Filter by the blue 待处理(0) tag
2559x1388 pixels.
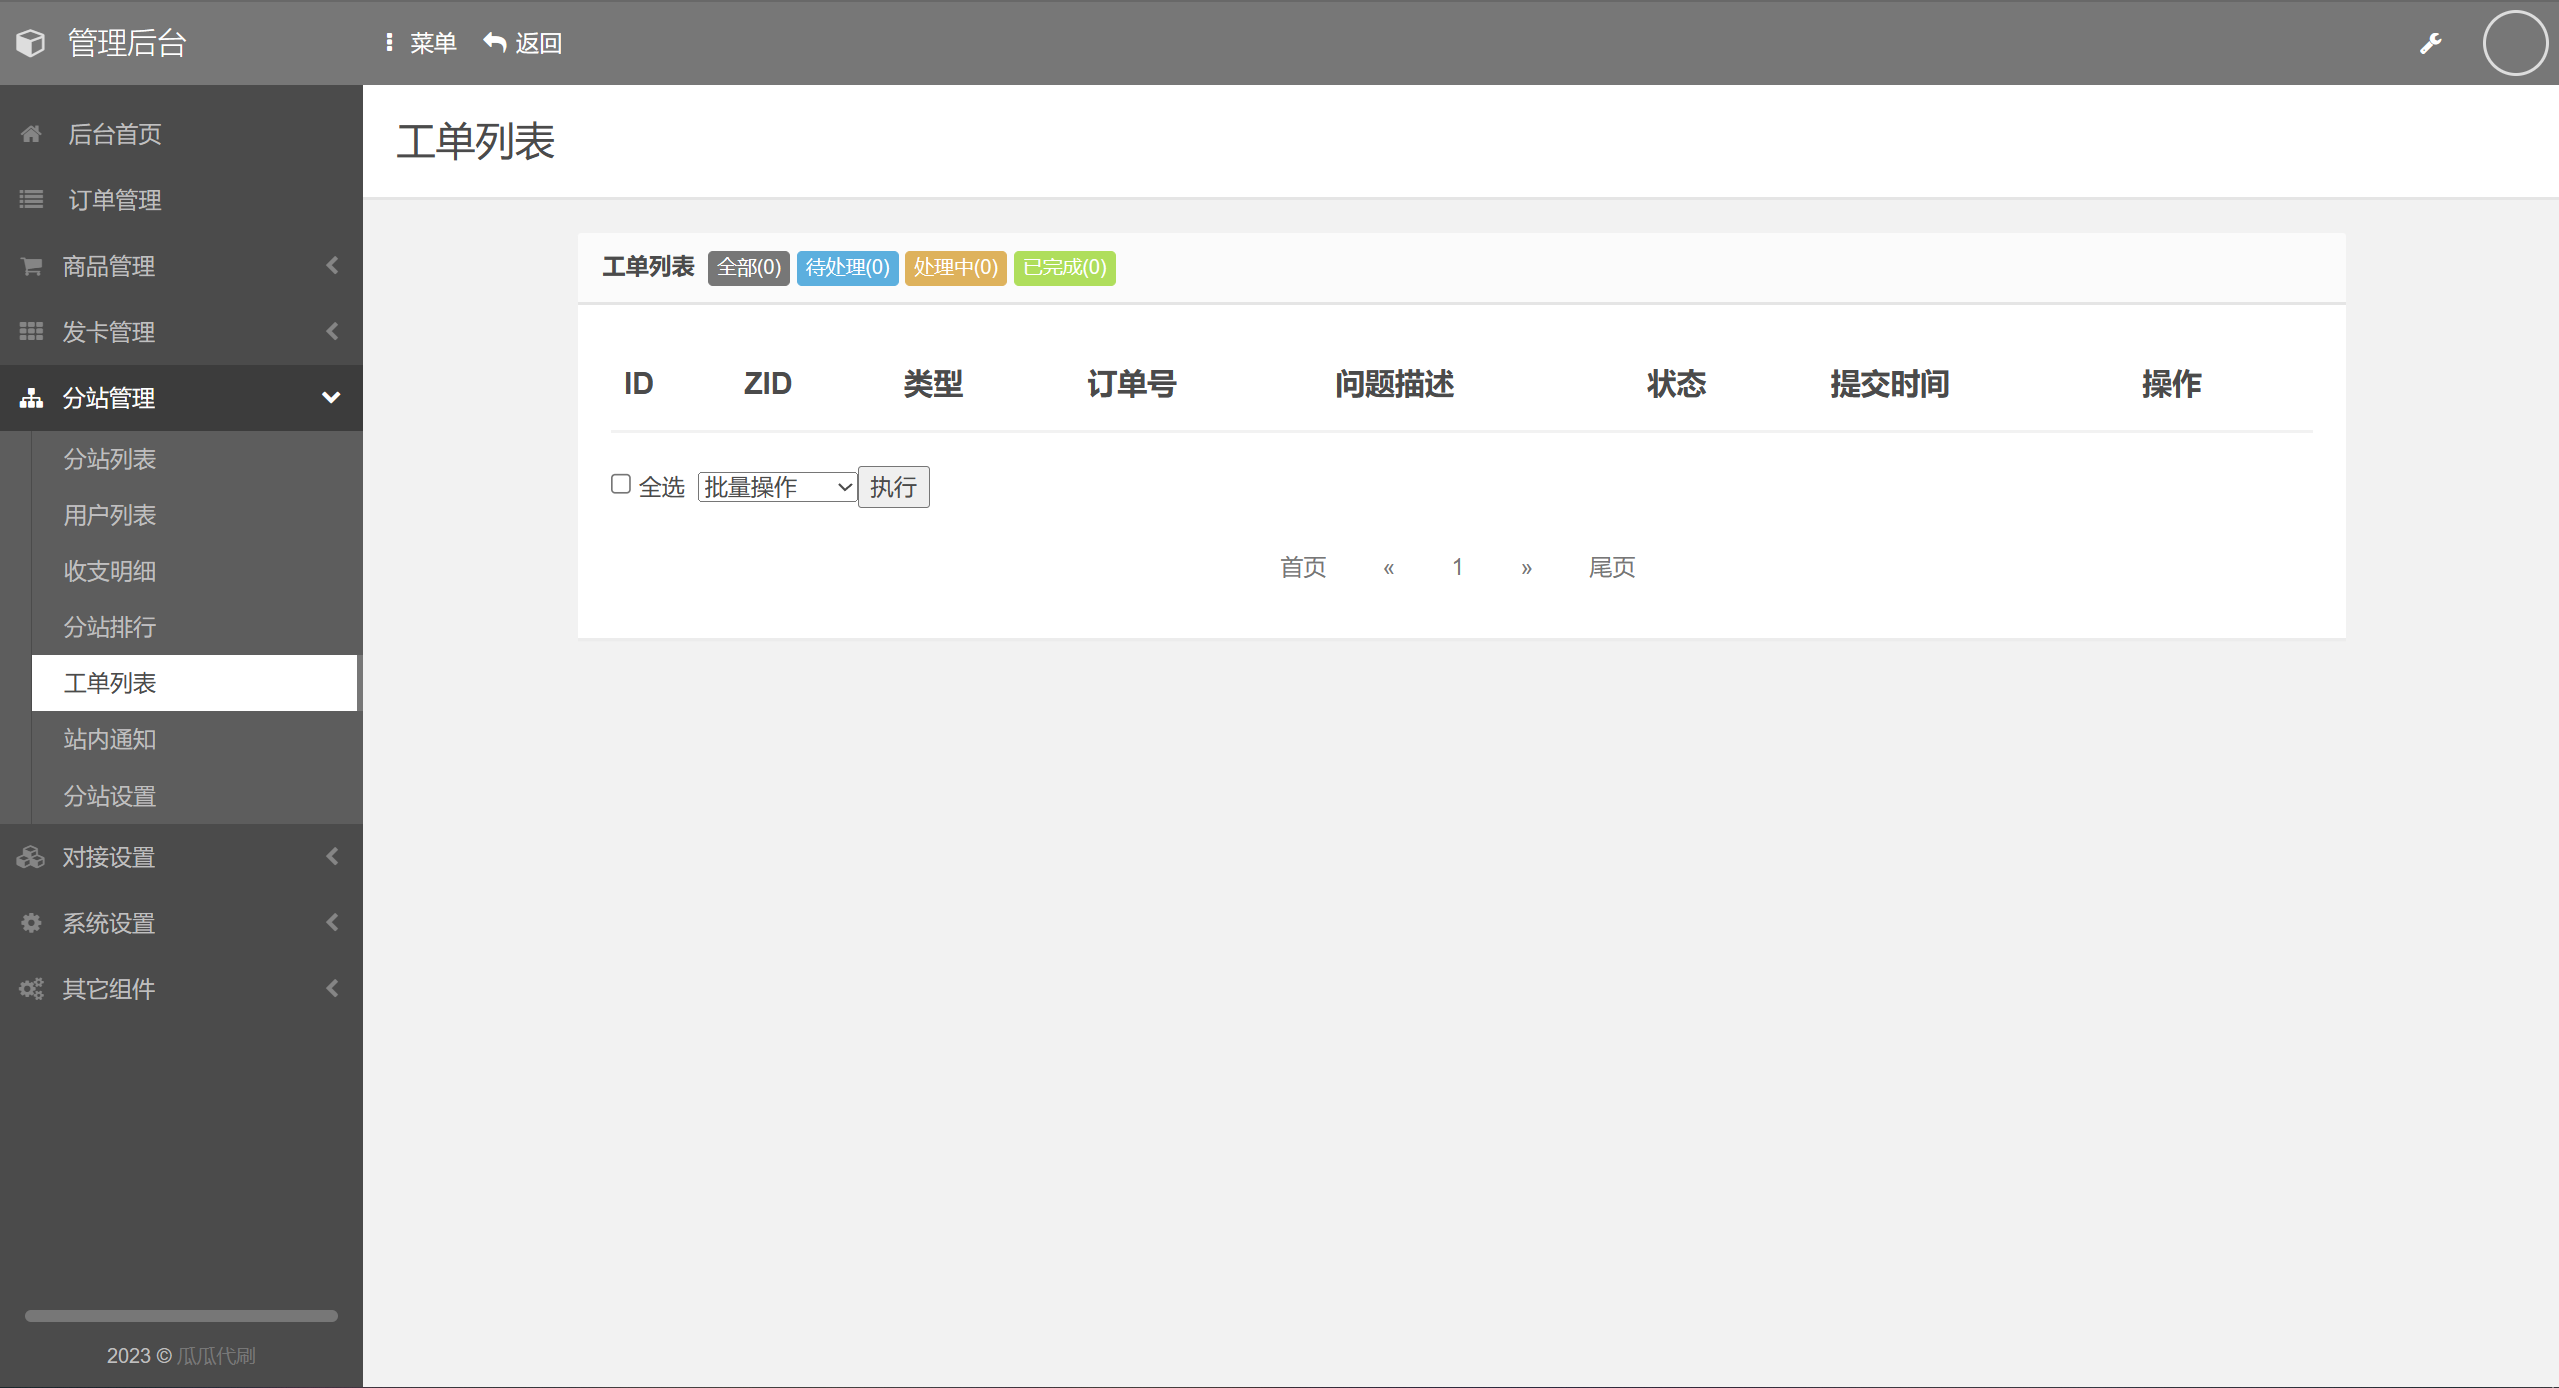(x=847, y=268)
